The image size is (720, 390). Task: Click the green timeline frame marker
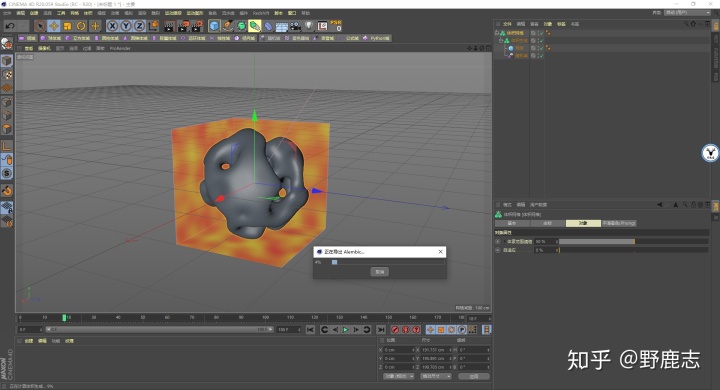click(x=64, y=317)
